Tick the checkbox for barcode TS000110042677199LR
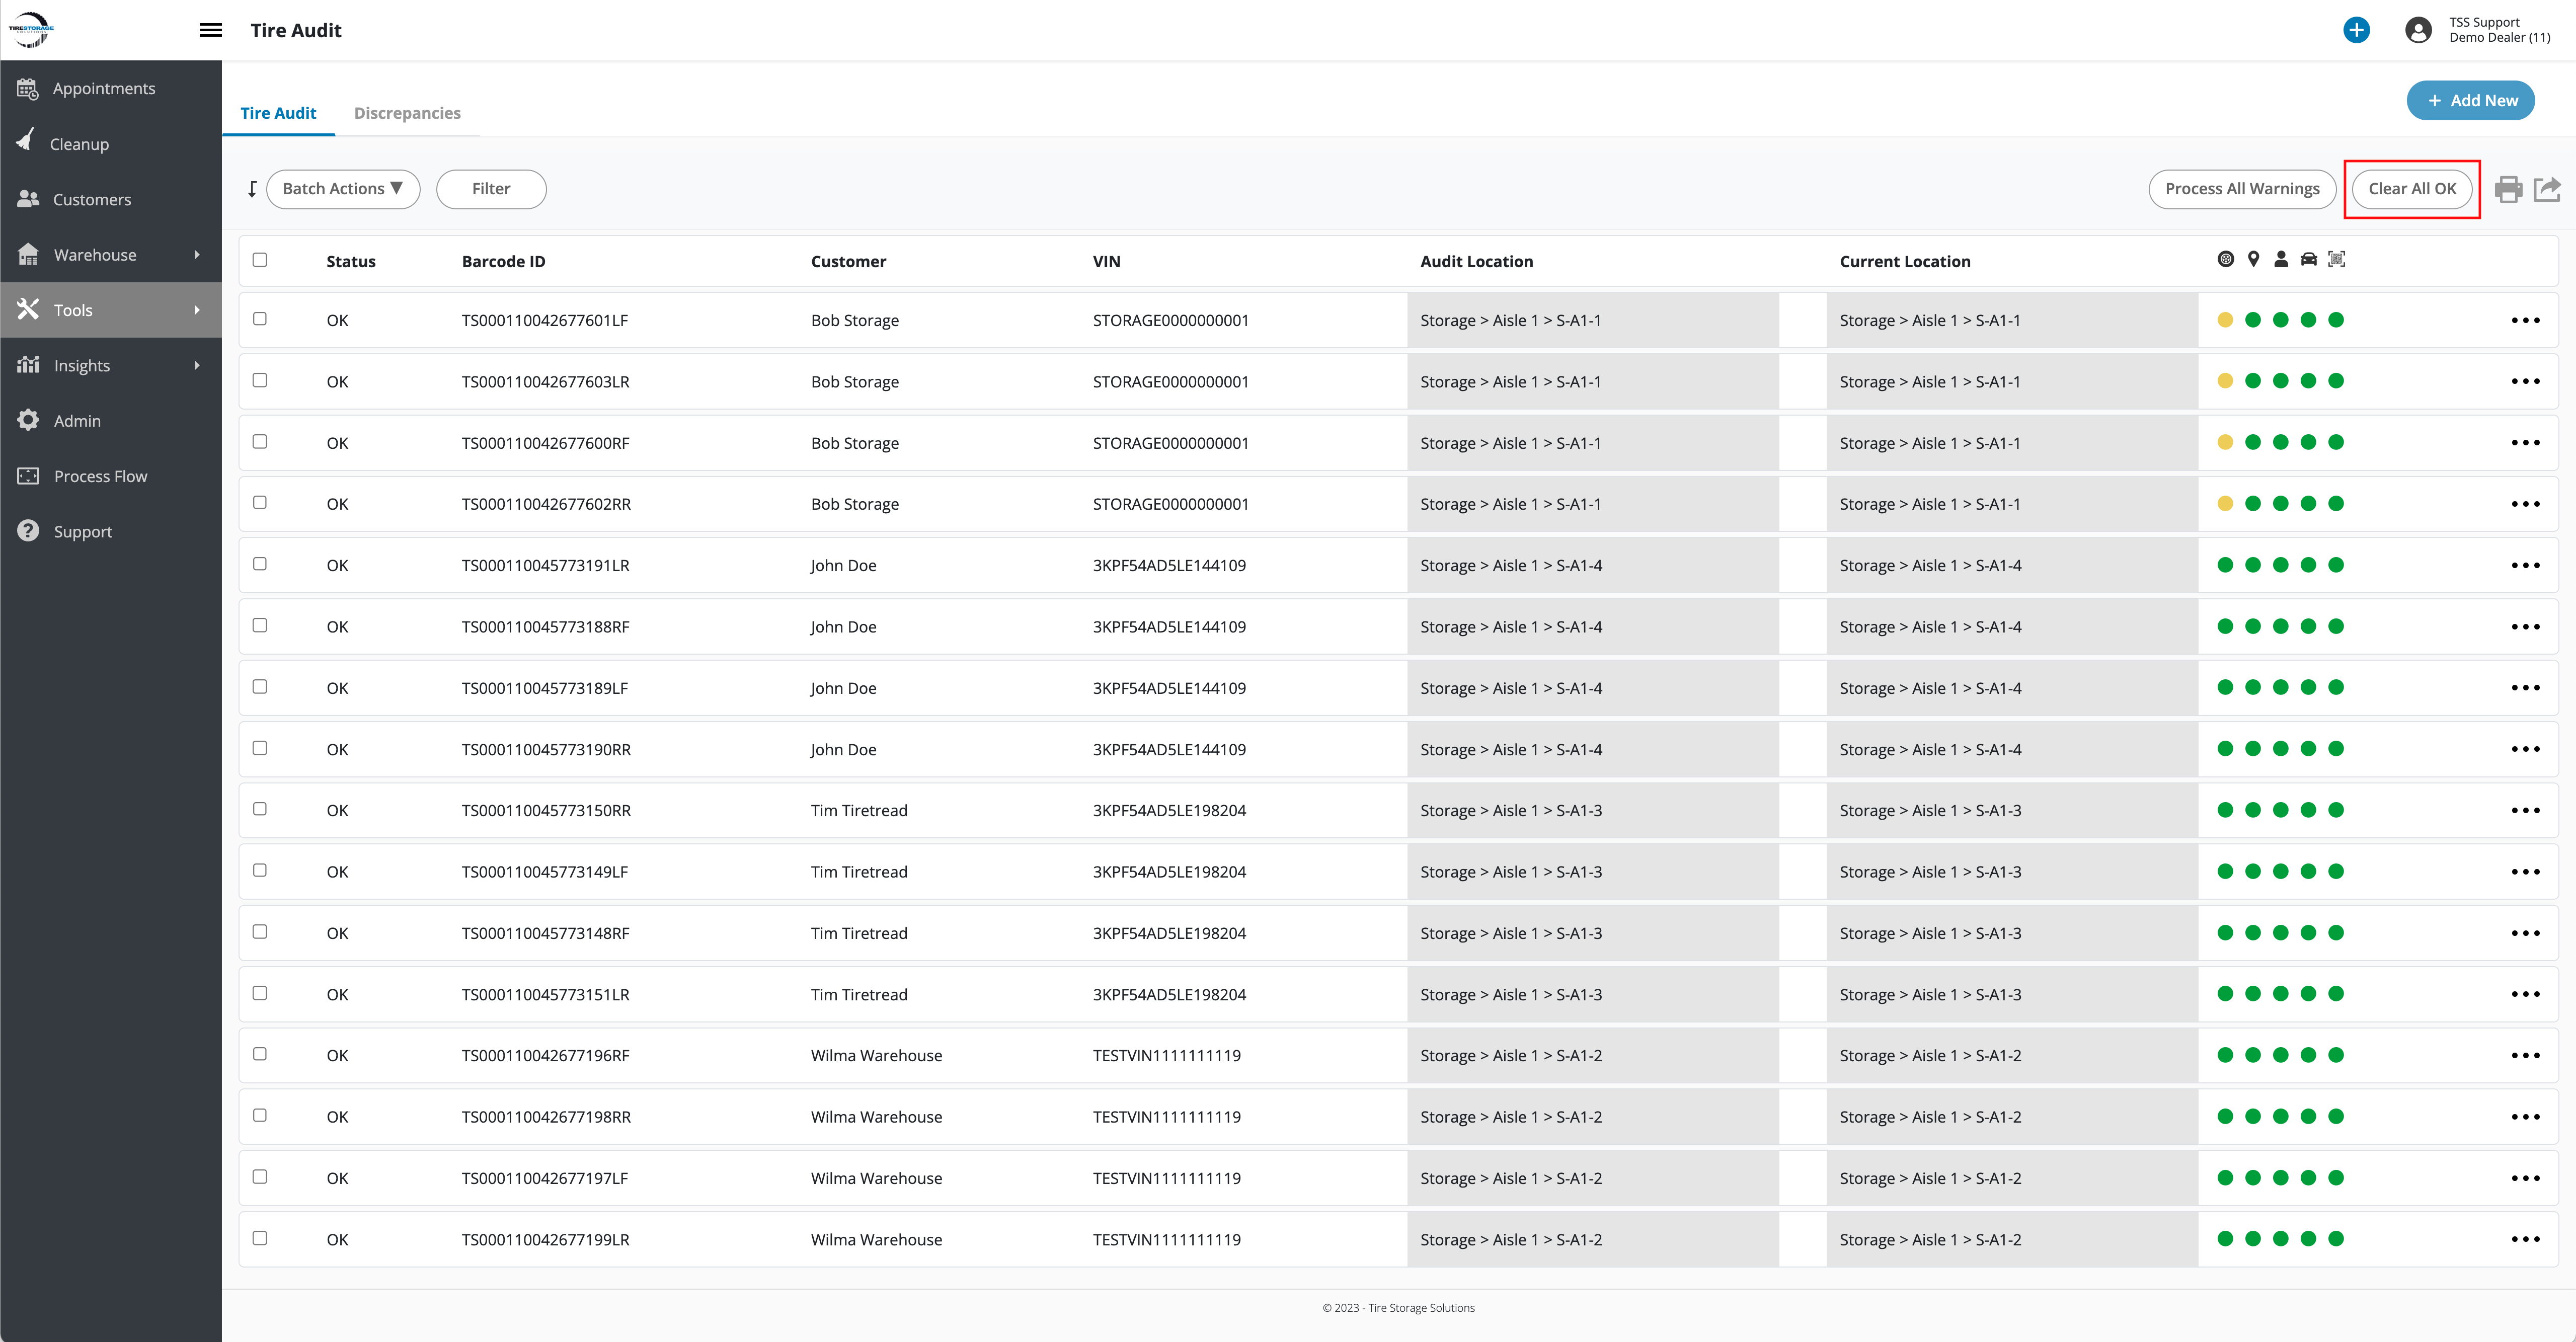The height and width of the screenshot is (1342, 2576). coord(260,1238)
